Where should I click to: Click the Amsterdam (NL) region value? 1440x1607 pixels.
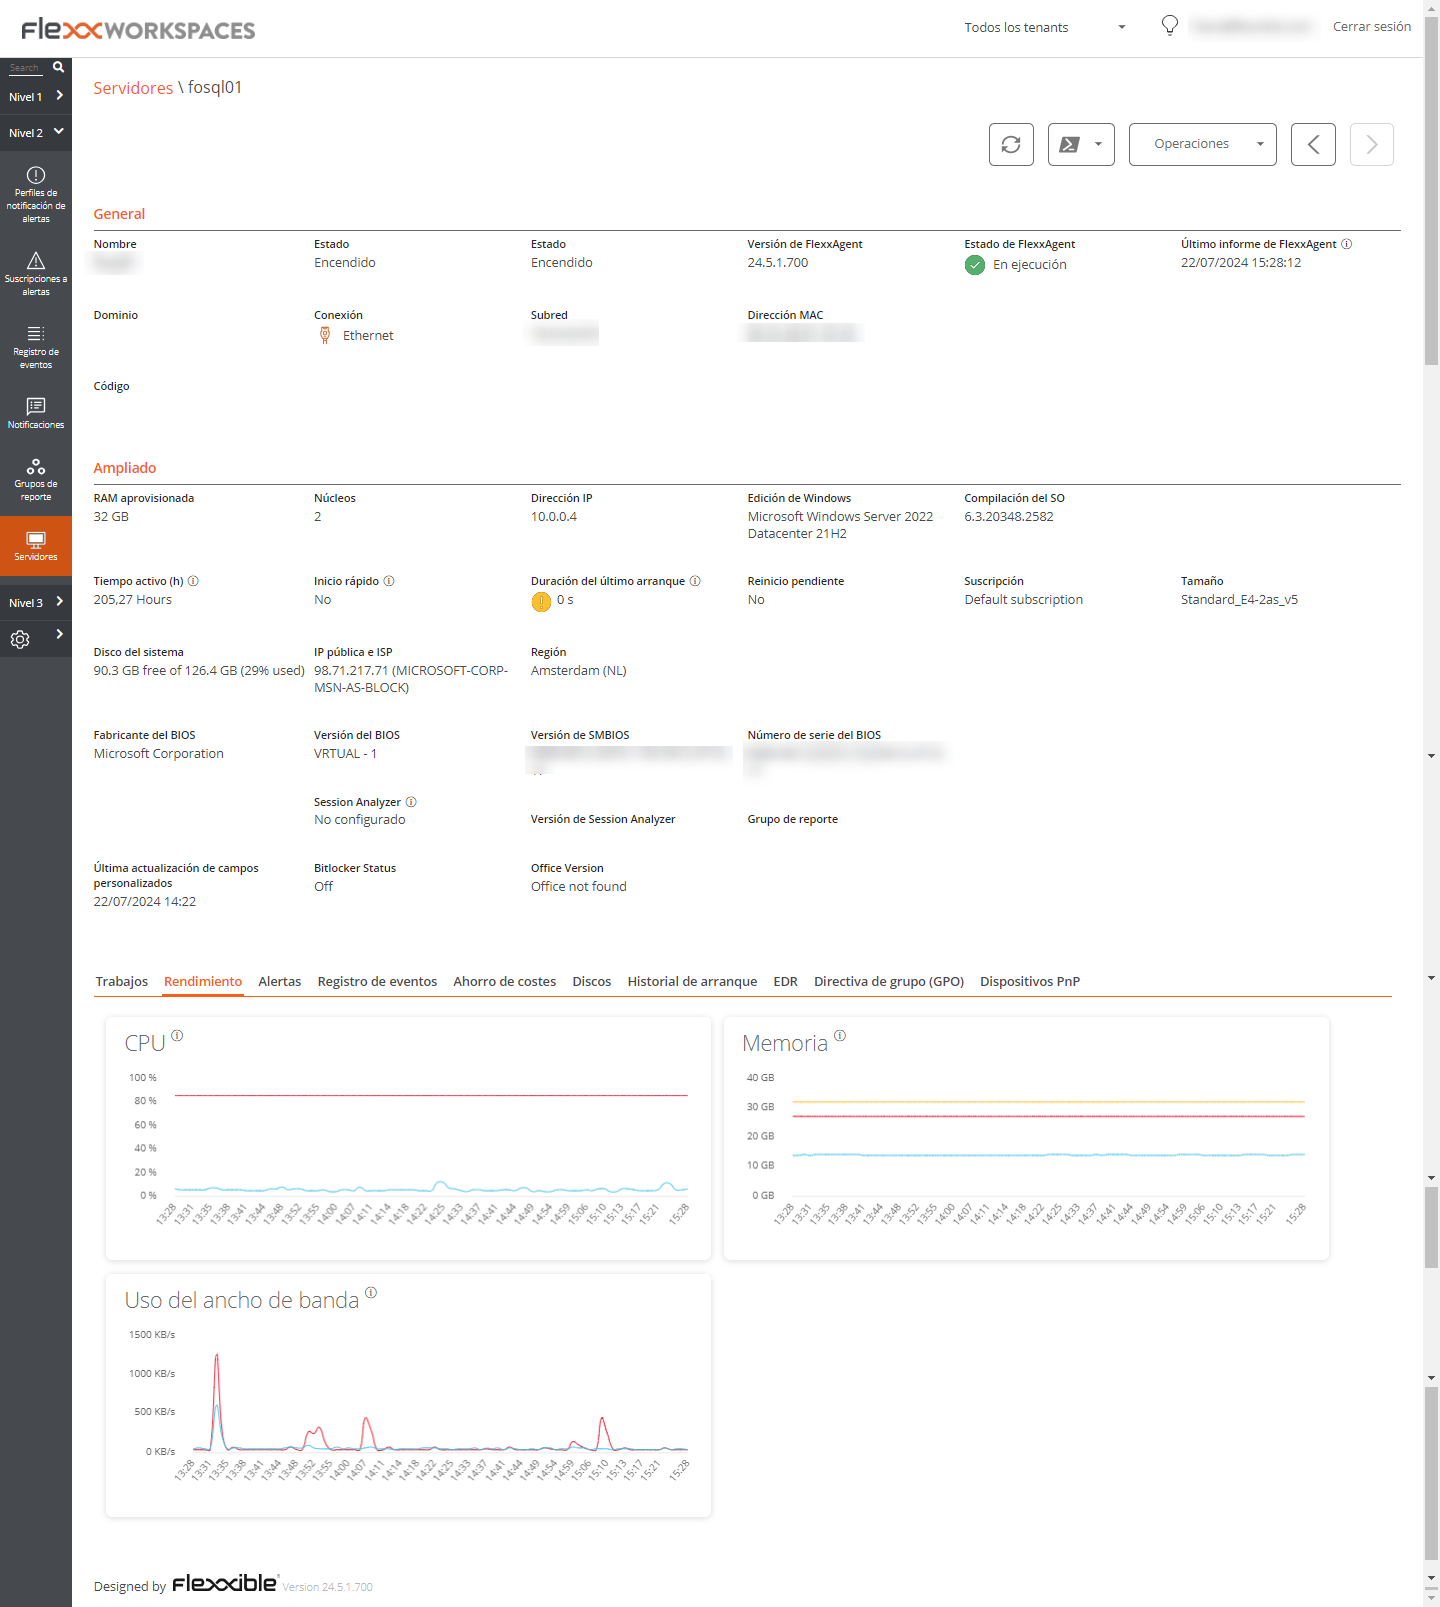(579, 671)
